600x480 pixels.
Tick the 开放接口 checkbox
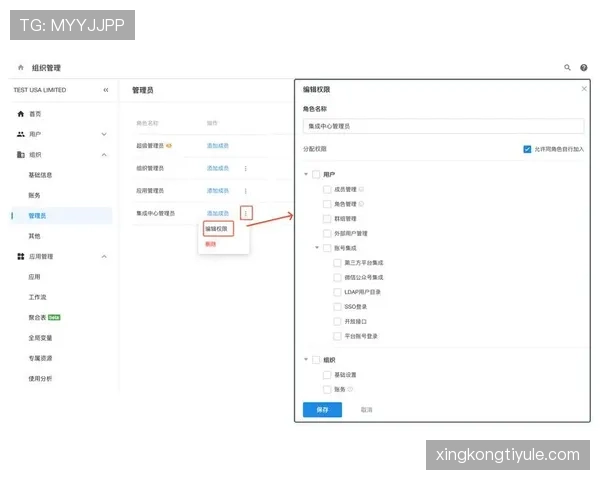point(337,322)
